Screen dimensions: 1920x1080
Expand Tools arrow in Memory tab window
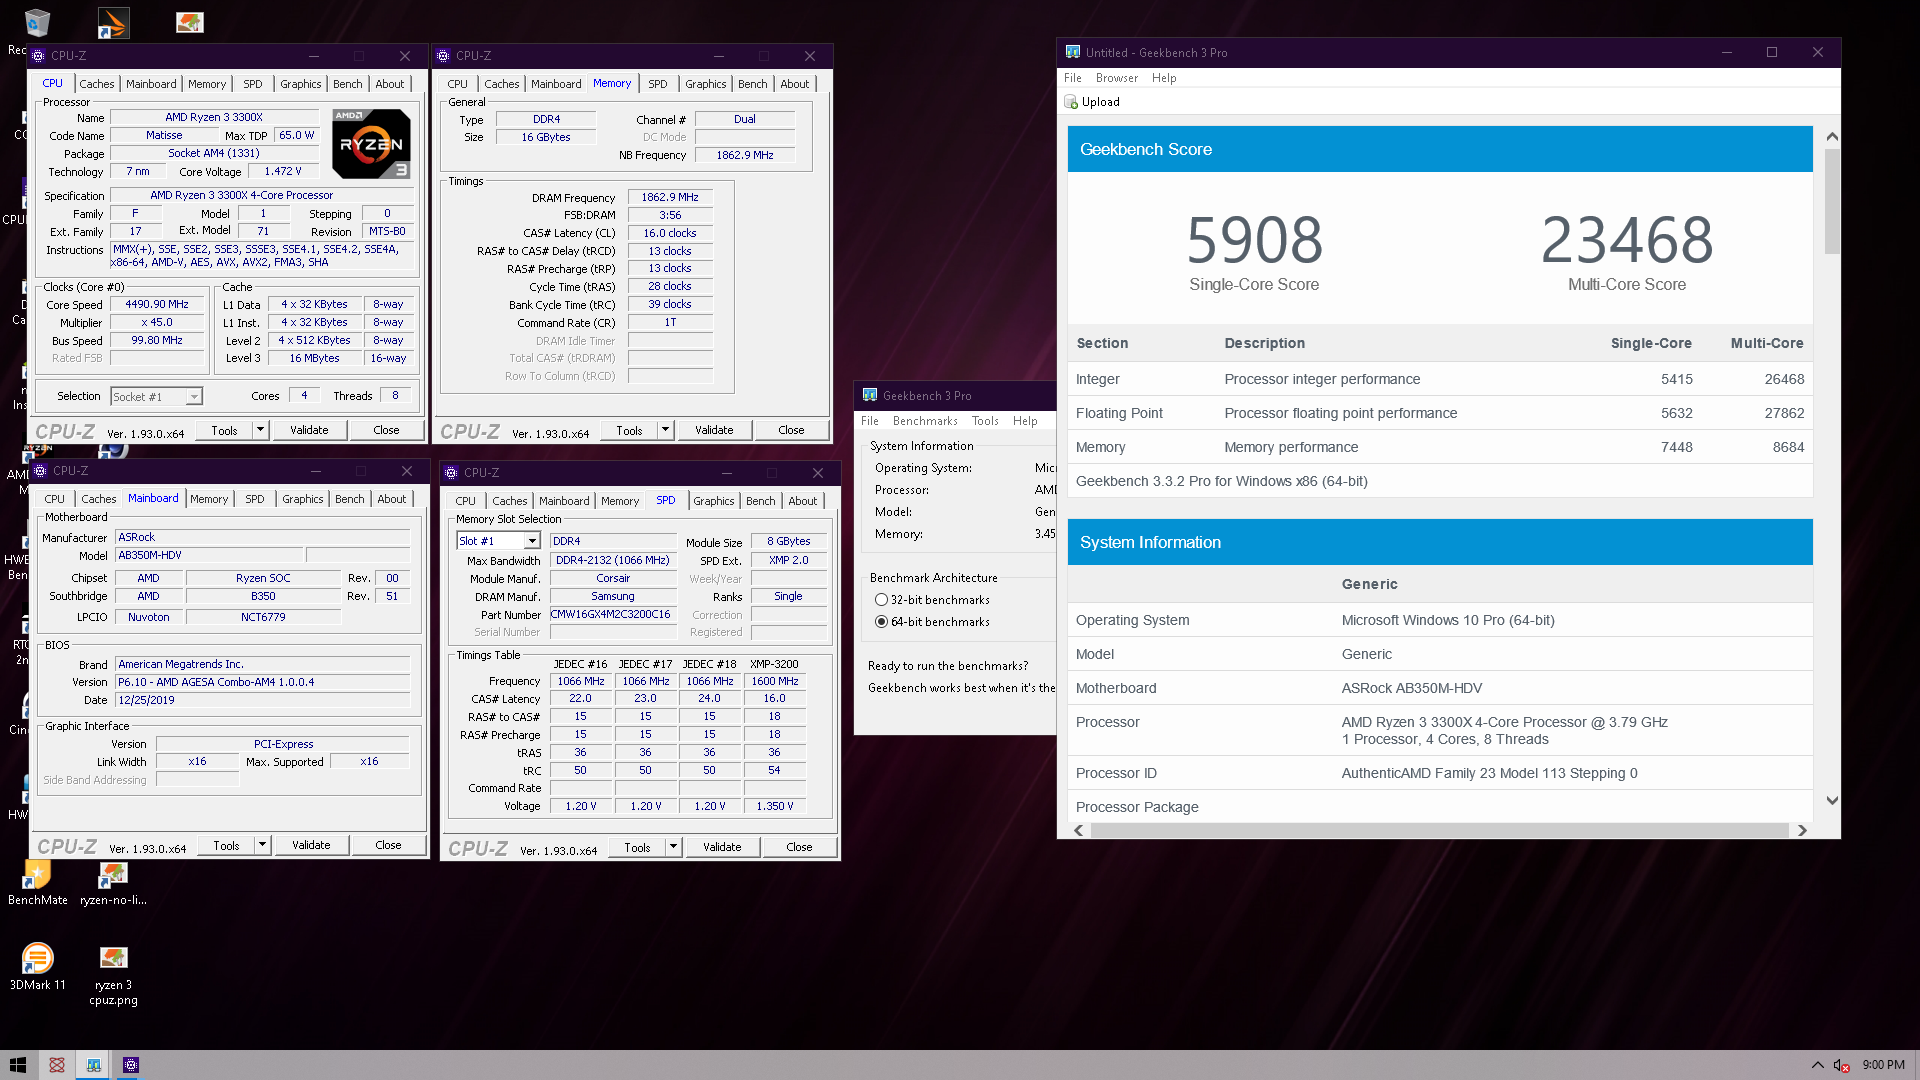[x=665, y=430]
